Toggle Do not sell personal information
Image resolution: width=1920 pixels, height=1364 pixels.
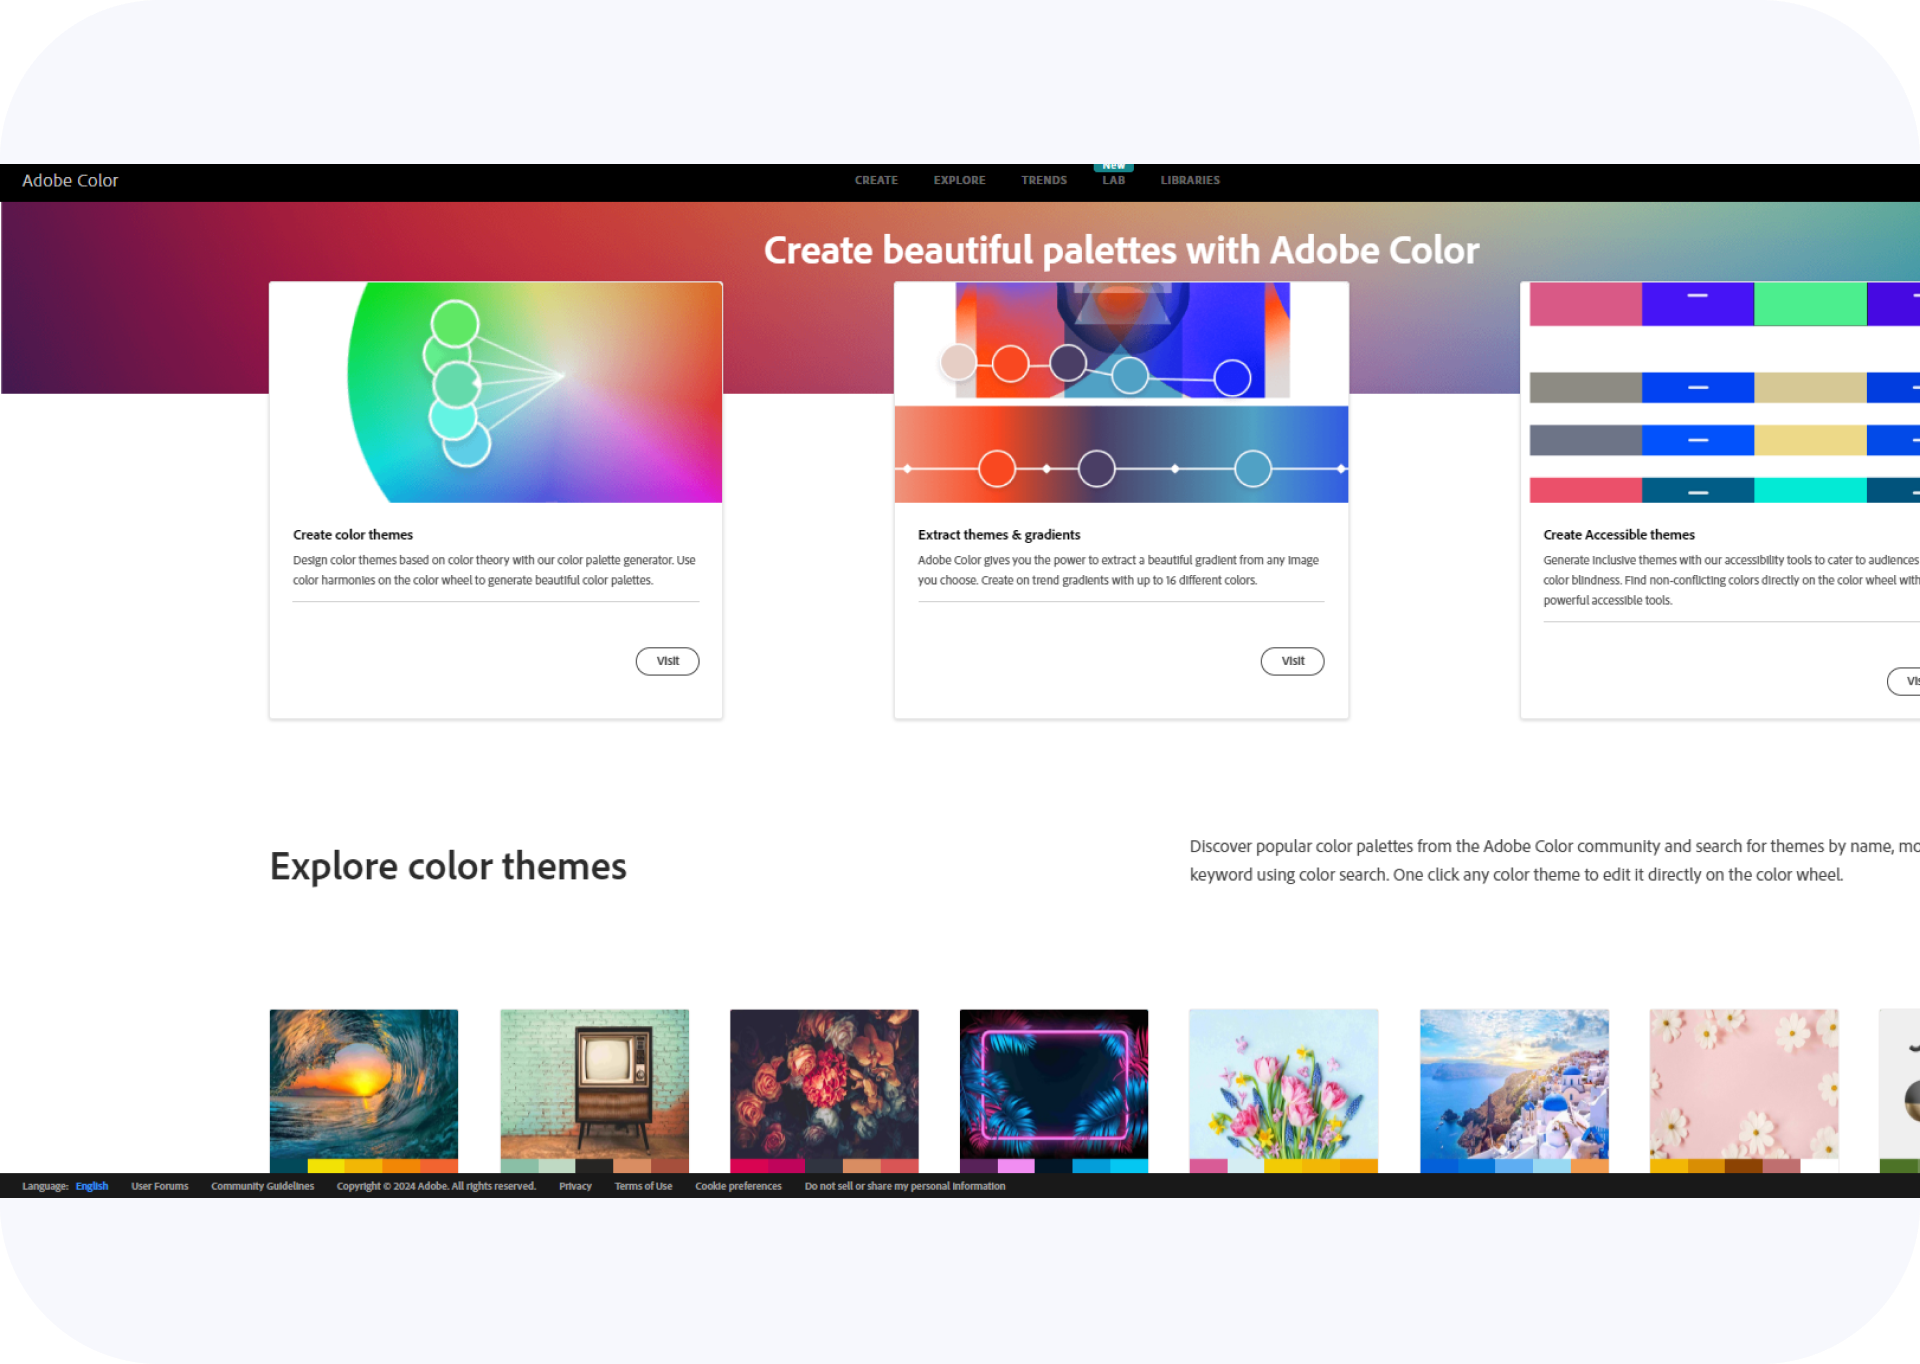[x=902, y=1185]
